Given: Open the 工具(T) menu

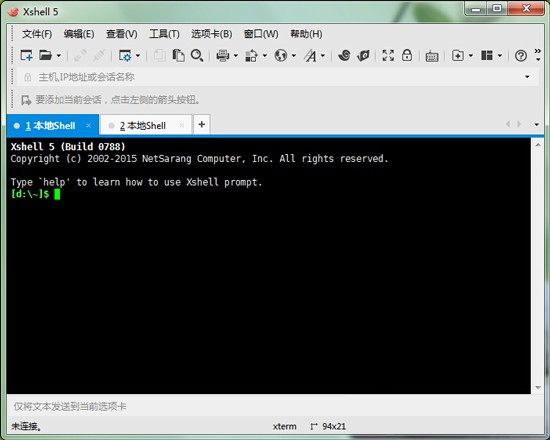Looking at the screenshot, I should click(164, 34).
